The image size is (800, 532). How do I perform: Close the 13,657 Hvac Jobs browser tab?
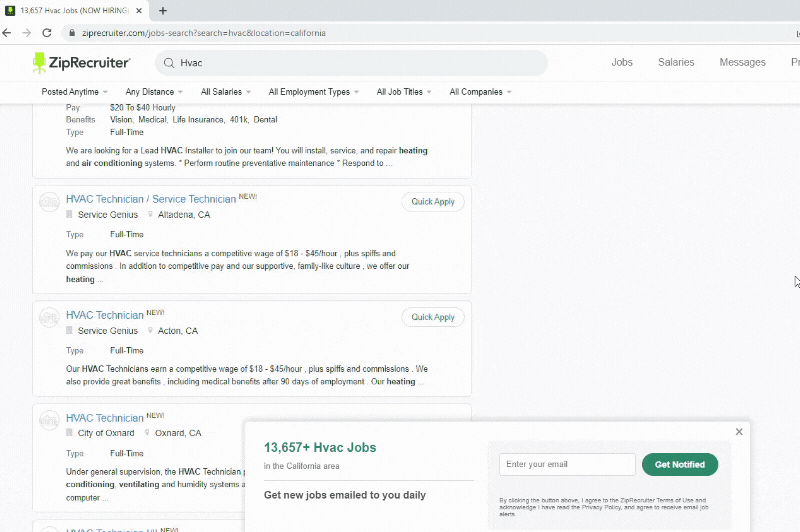(139, 11)
